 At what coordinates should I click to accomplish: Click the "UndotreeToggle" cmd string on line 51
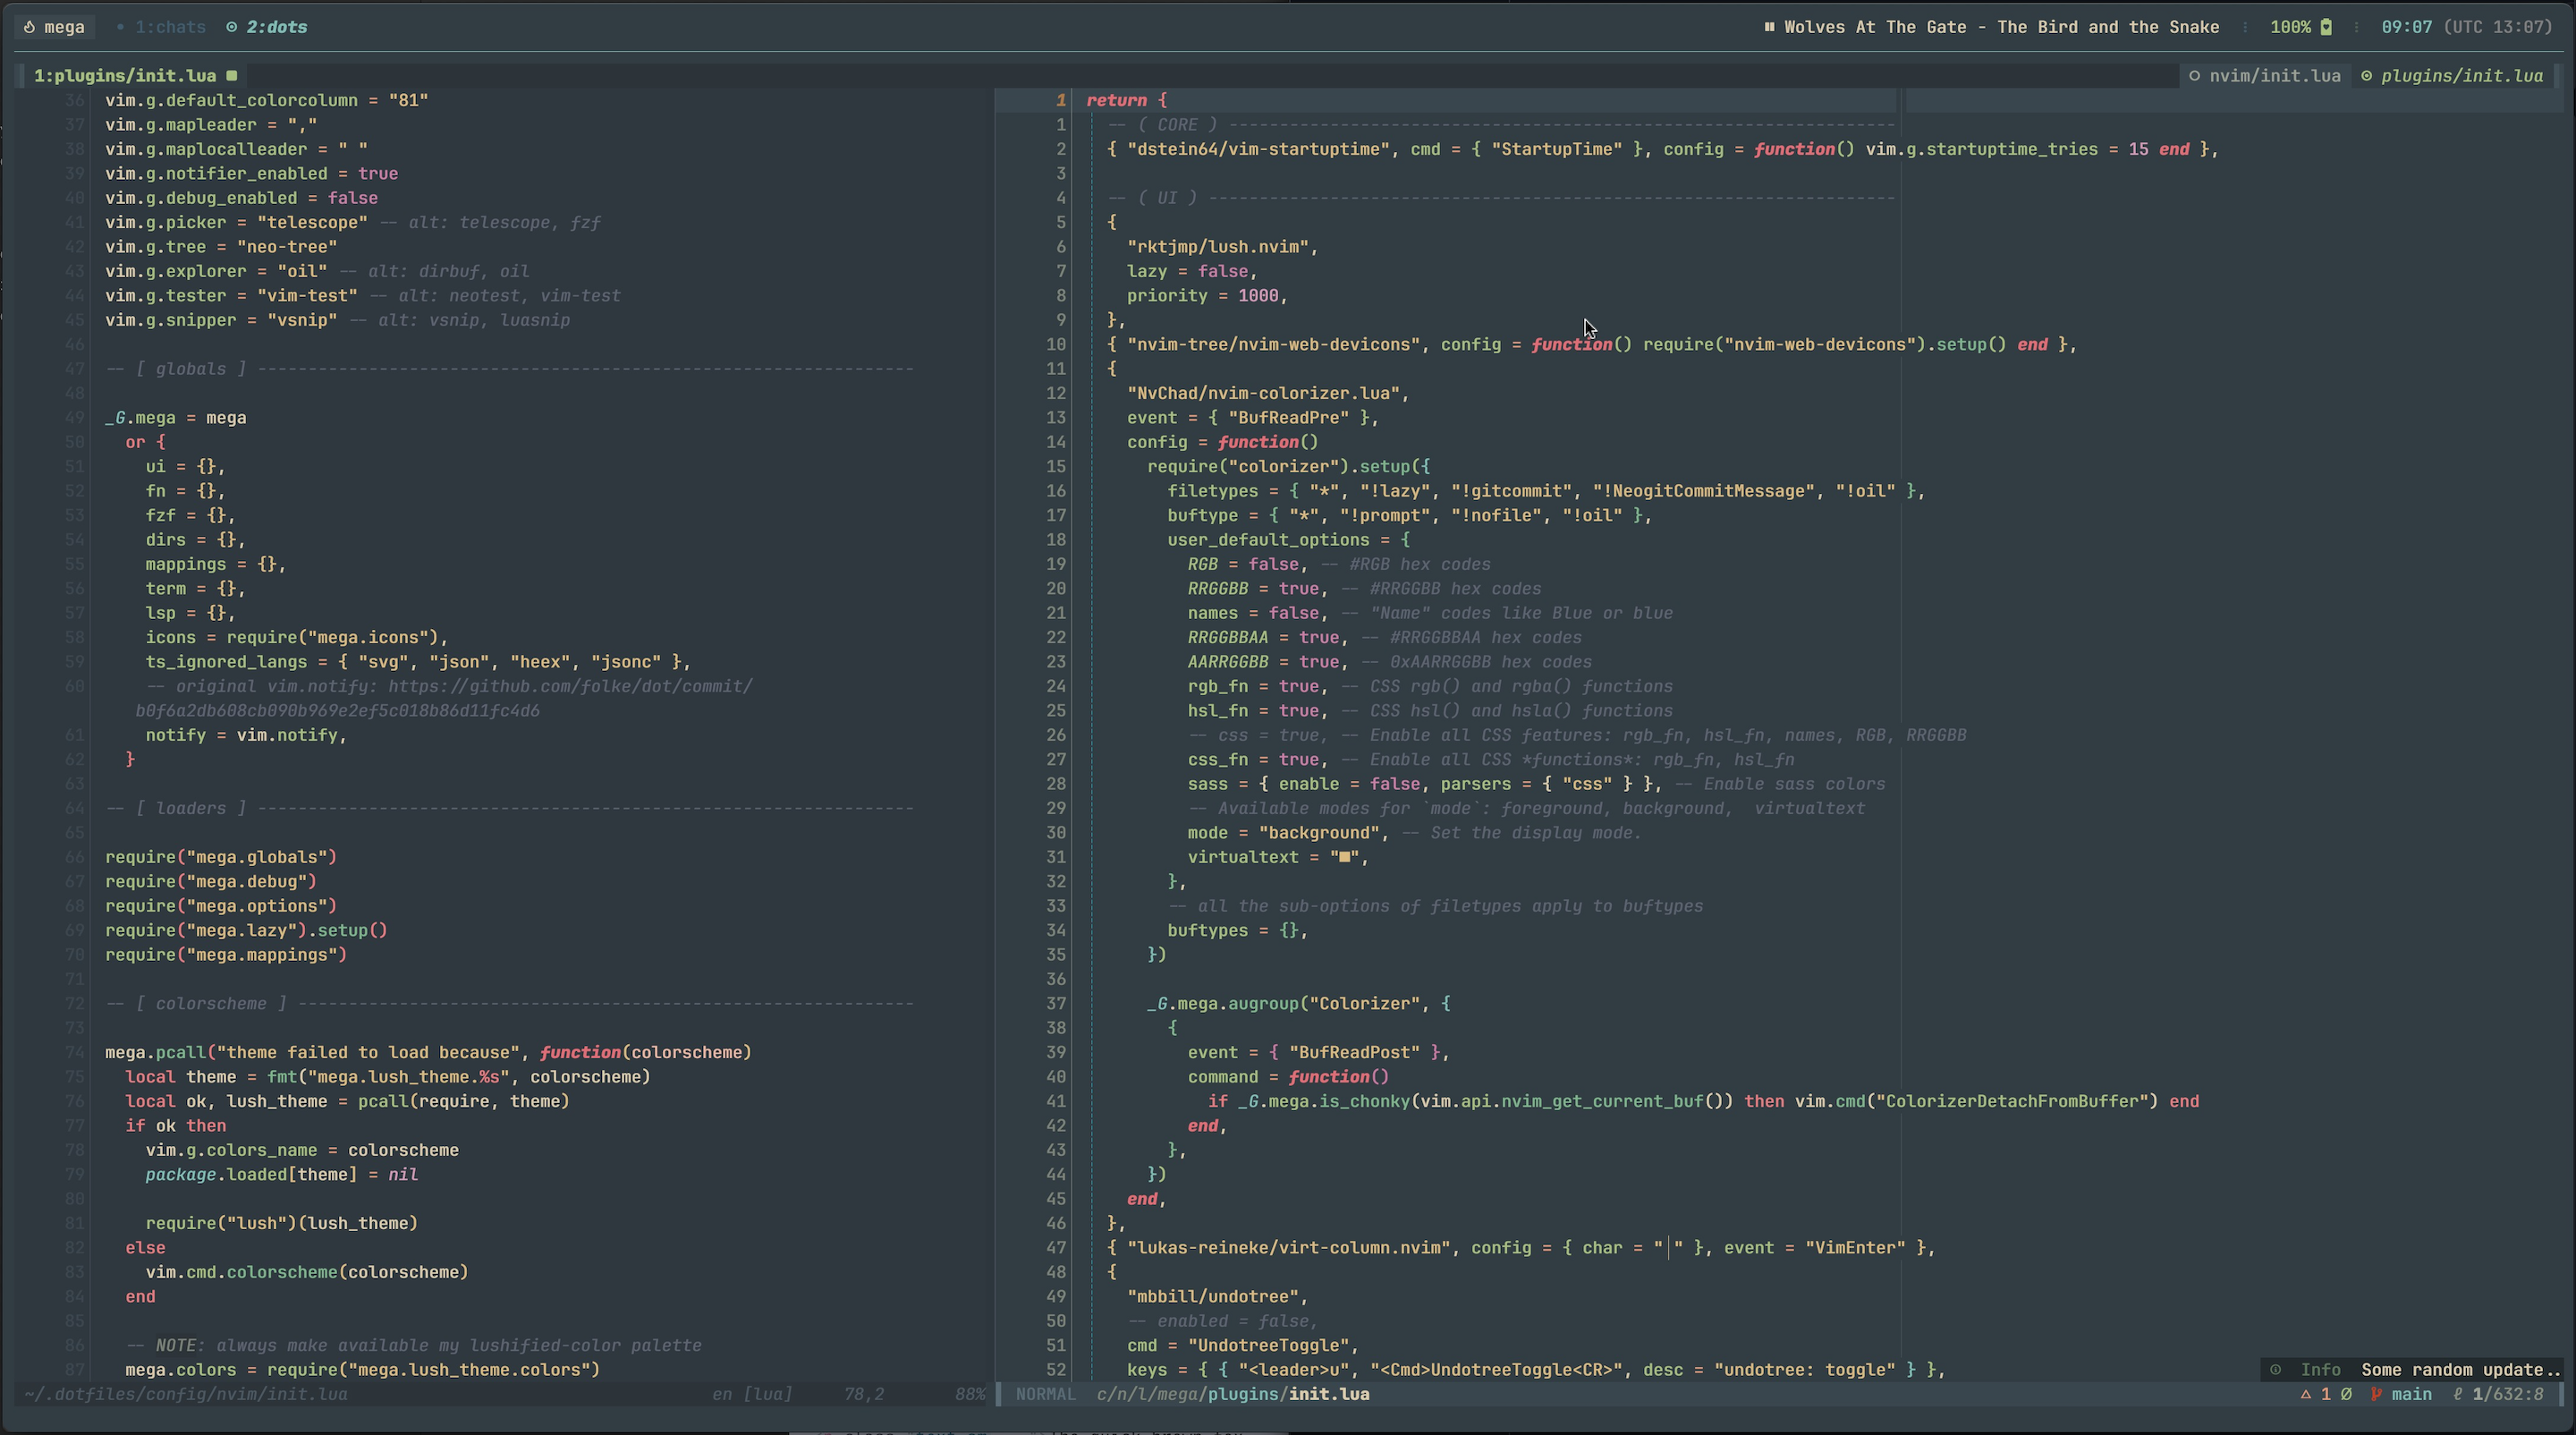[1268, 1346]
